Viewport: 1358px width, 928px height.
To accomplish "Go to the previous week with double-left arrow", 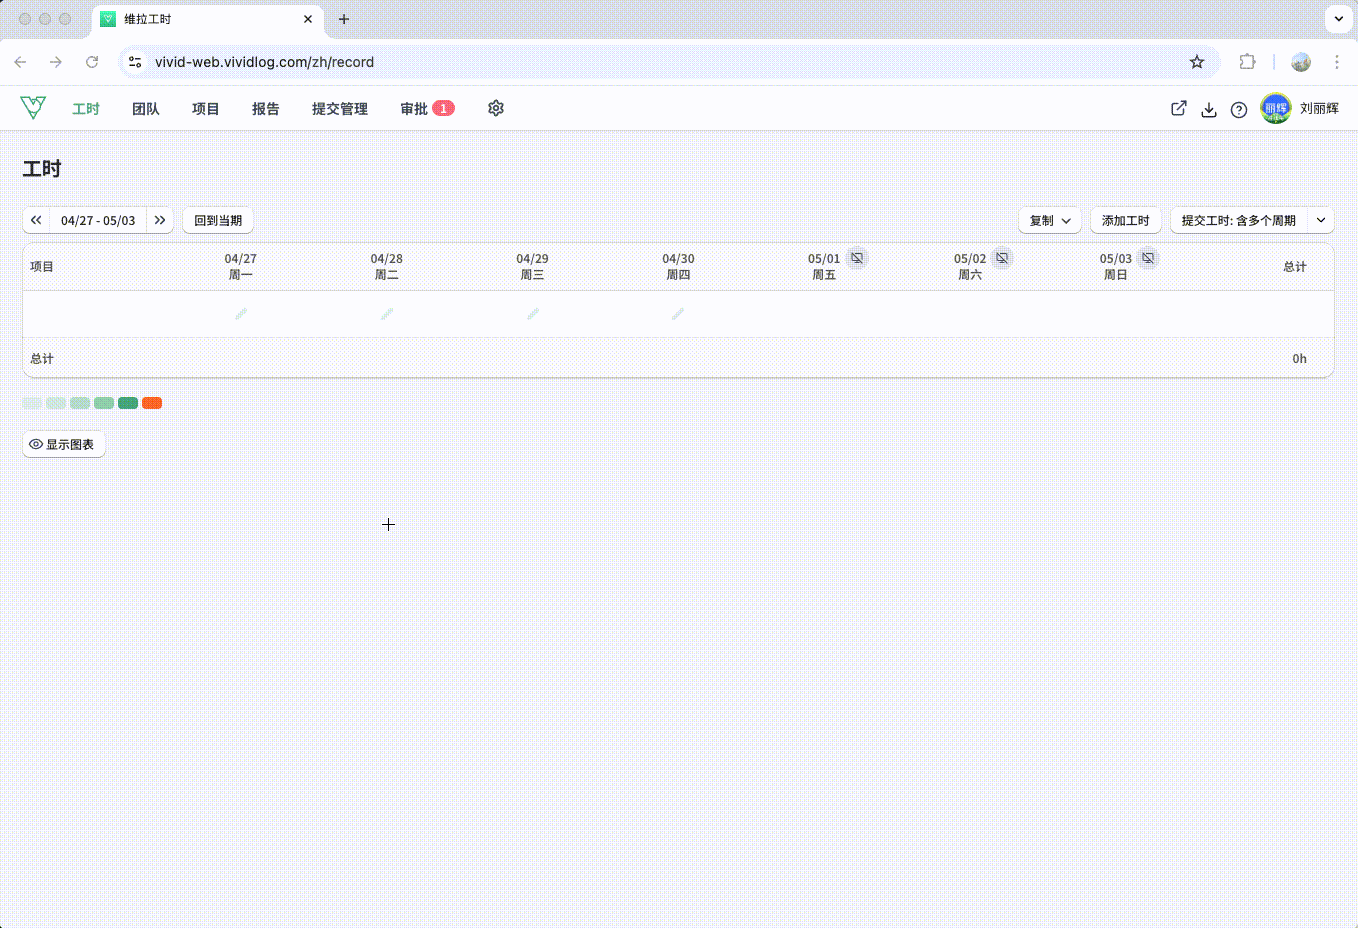I will point(36,220).
